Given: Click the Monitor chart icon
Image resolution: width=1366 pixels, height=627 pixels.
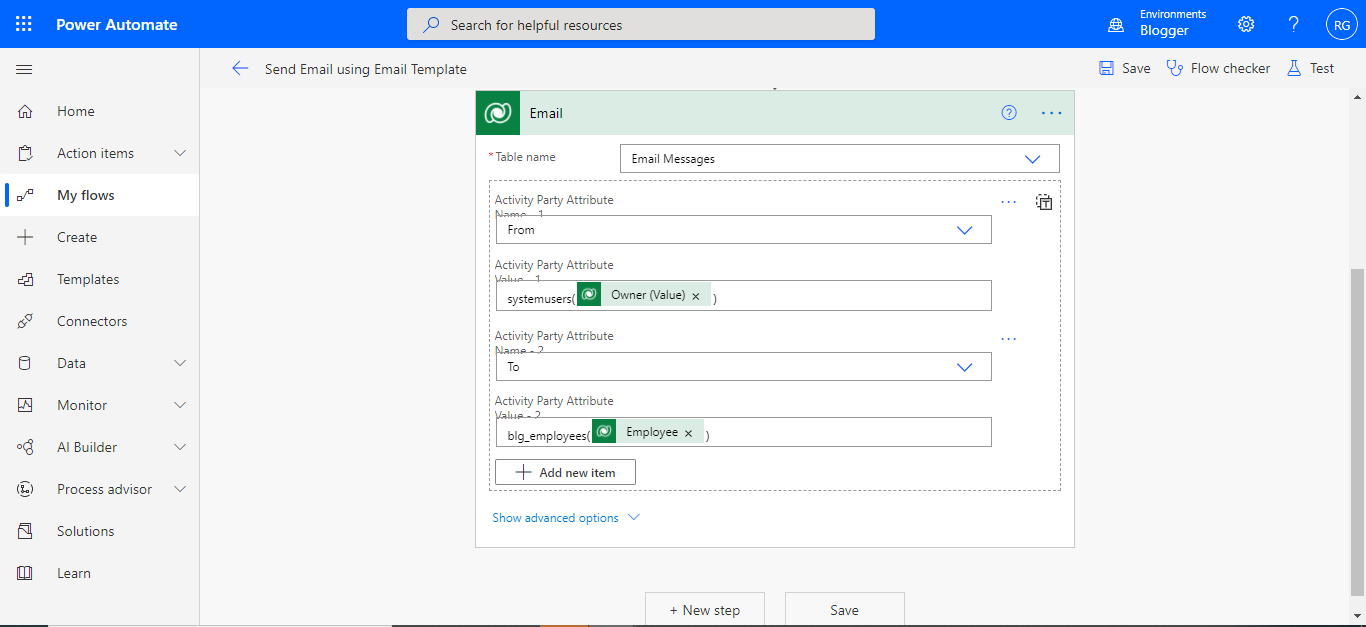Looking at the screenshot, I should (25, 405).
